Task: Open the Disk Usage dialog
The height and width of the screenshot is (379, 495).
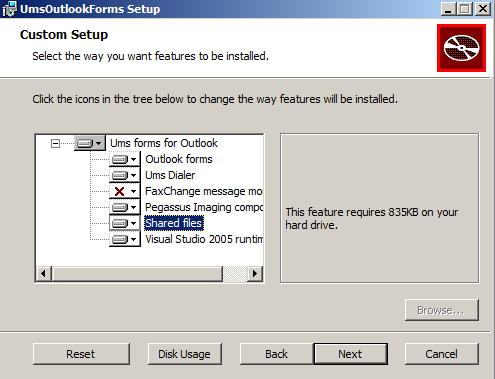Action: click(184, 354)
